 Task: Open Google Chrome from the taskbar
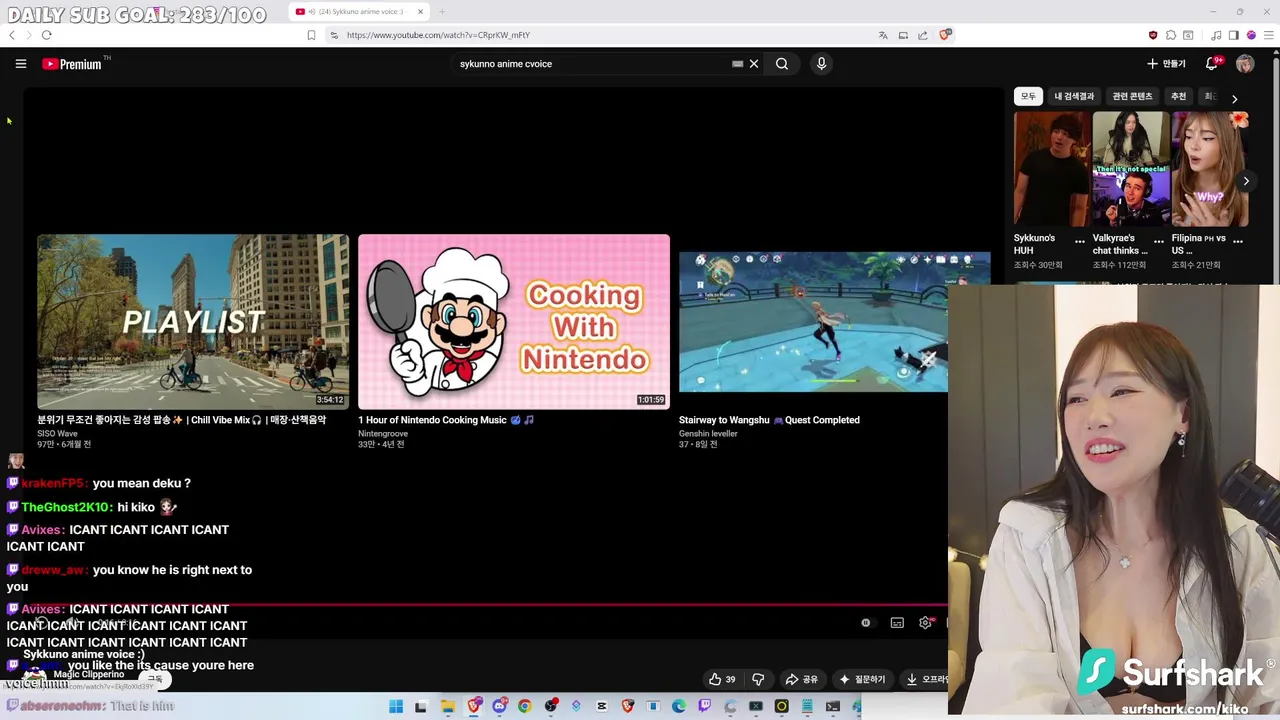coord(524,706)
